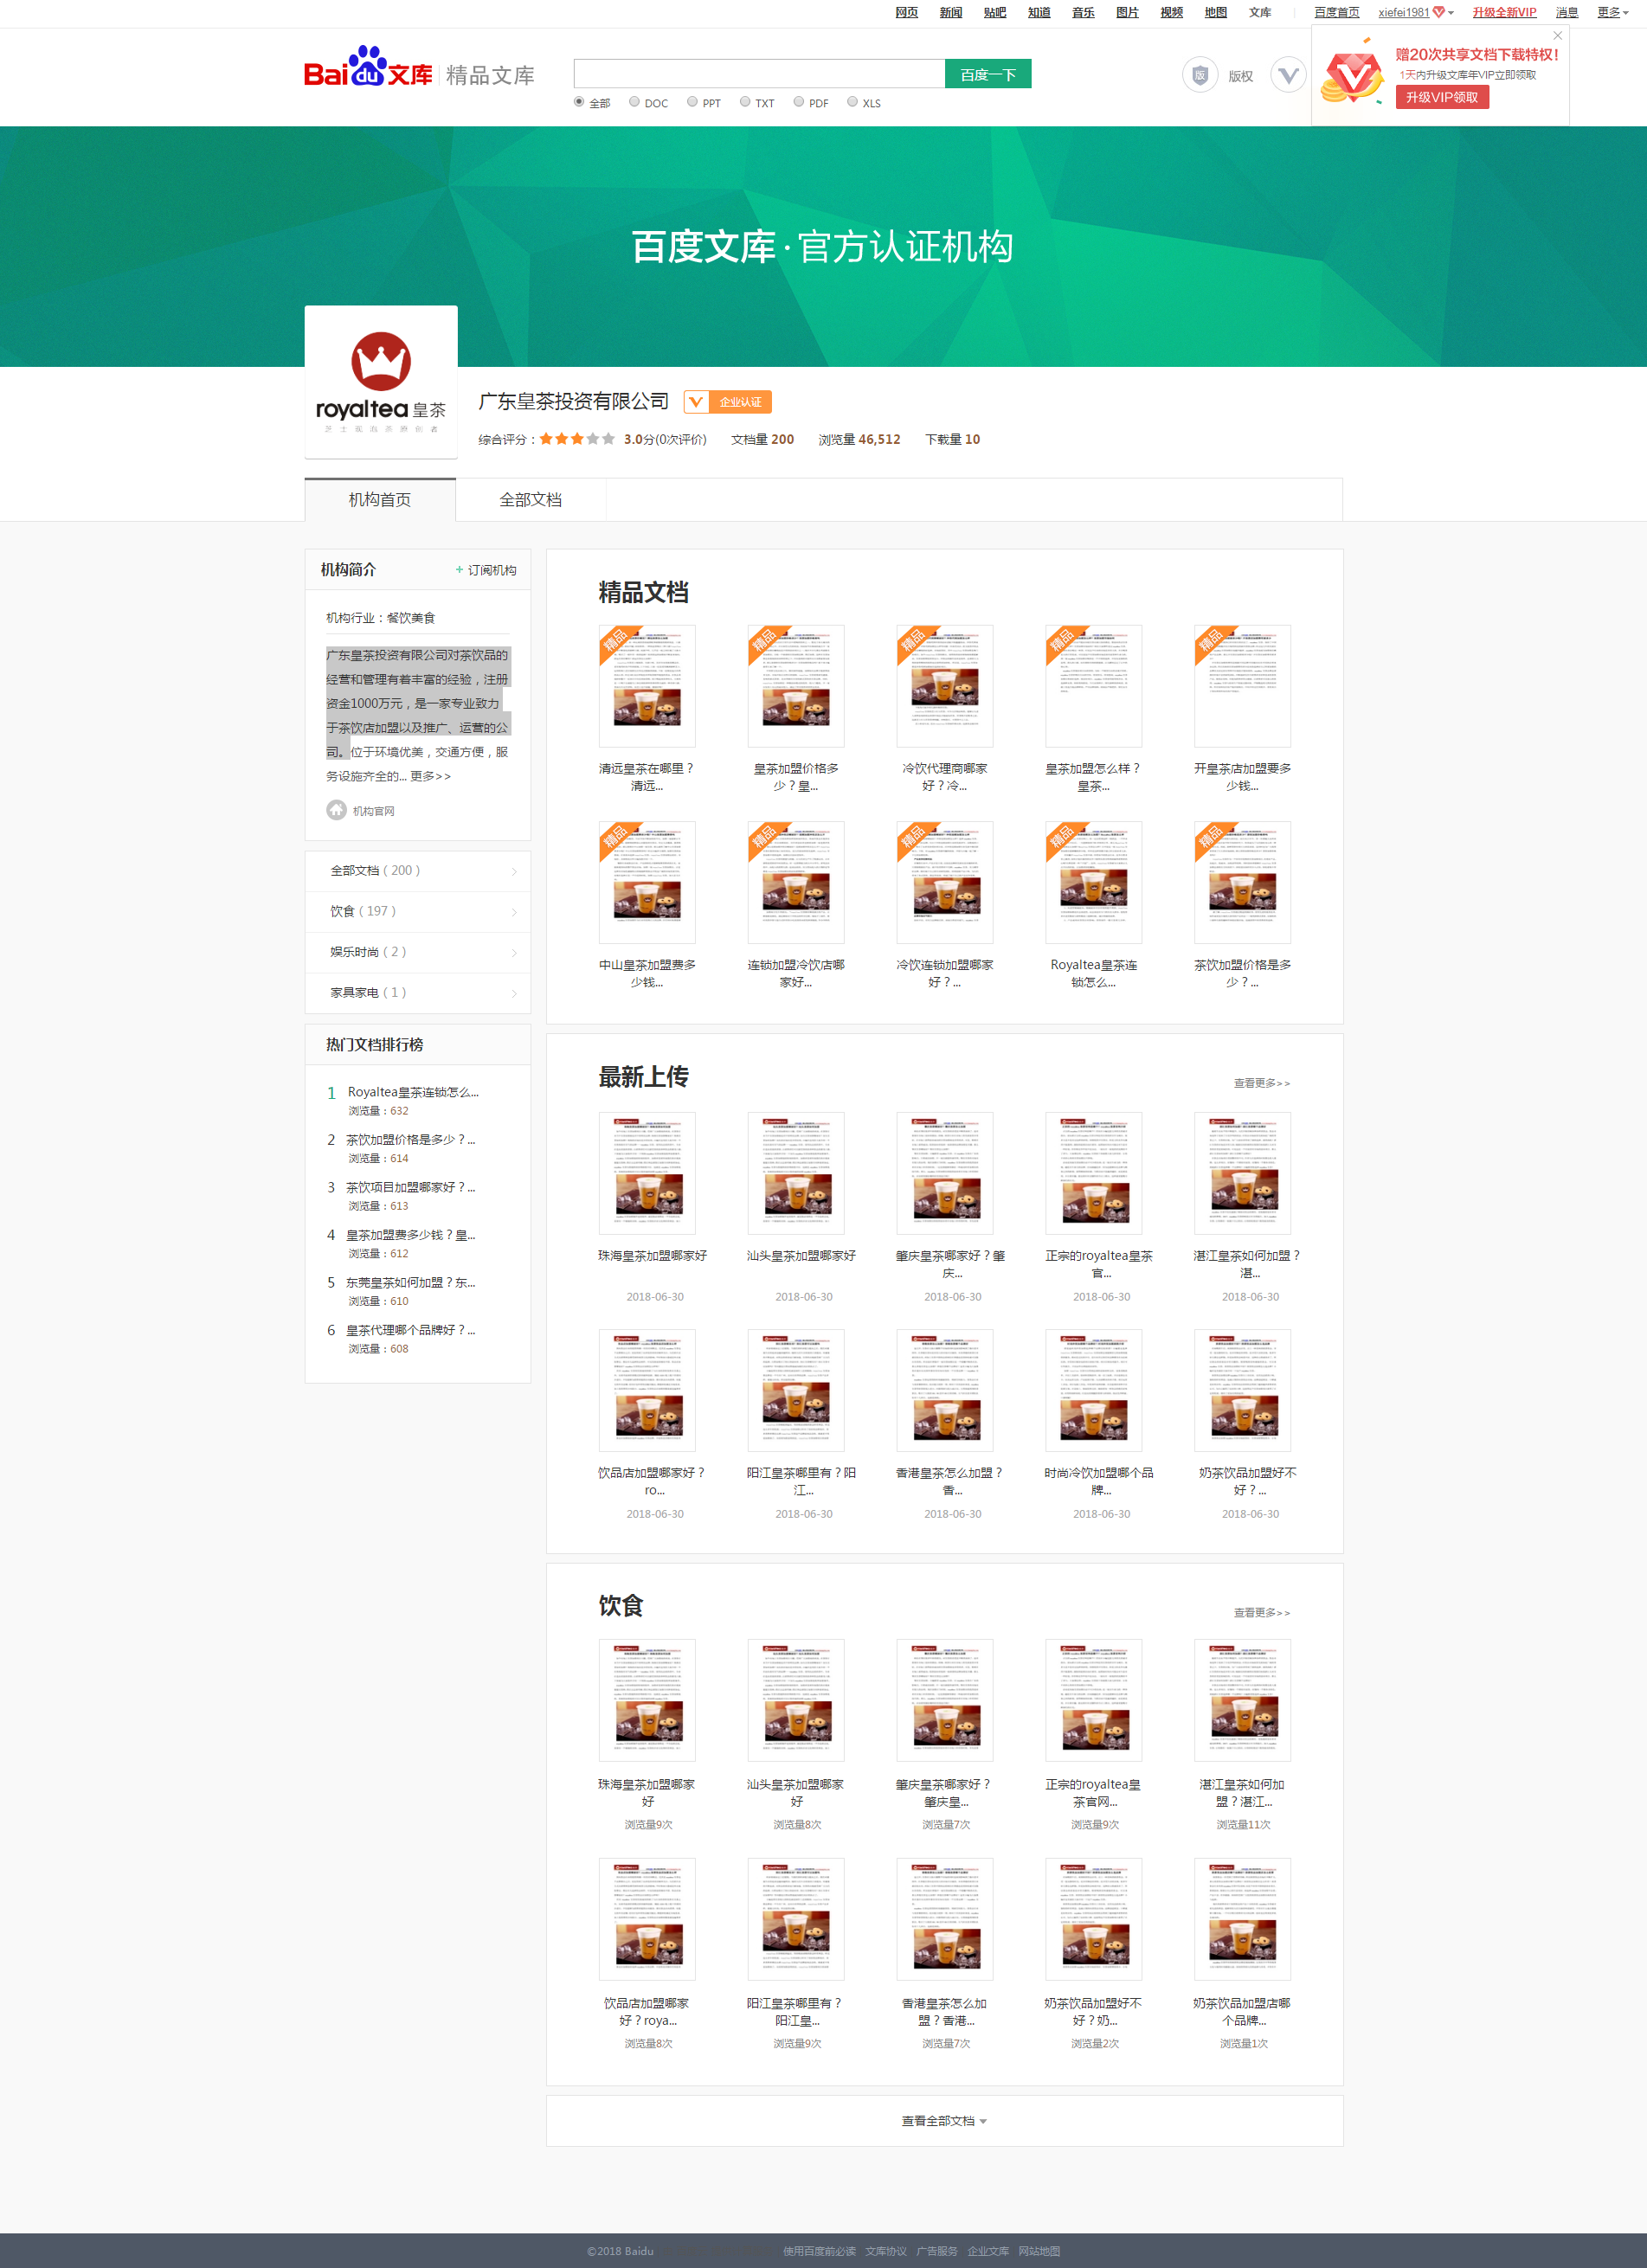Click 企业文库 footer link
Screen dimensions: 1647x2268
[x=988, y=2251]
